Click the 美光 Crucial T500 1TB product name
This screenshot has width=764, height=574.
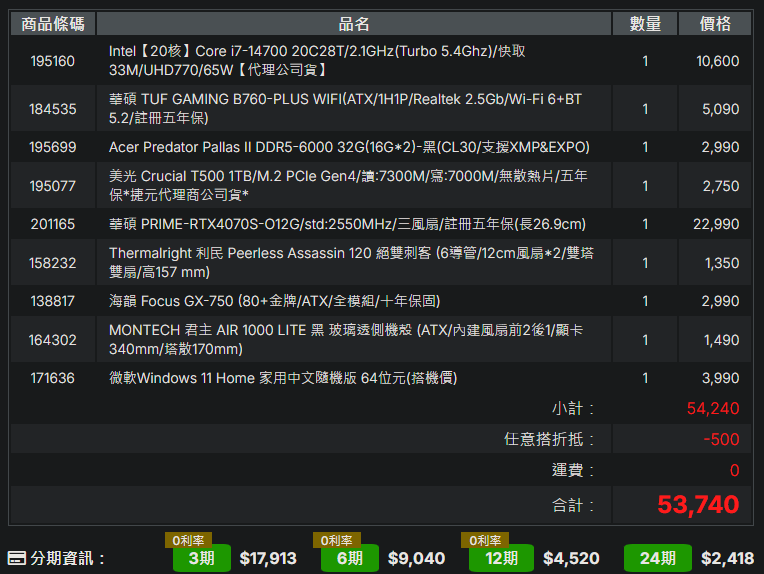pos(348,185)
